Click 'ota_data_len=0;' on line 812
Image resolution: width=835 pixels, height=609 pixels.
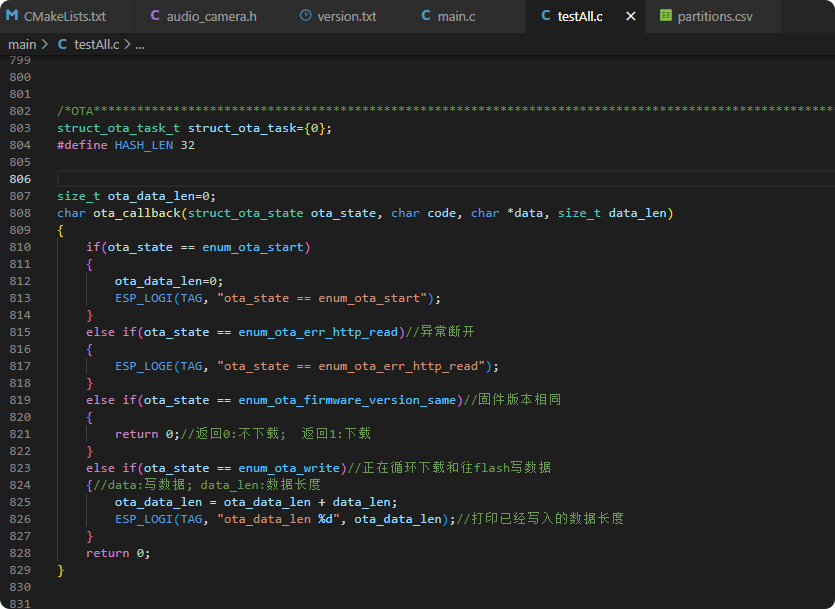coord(169,281)
